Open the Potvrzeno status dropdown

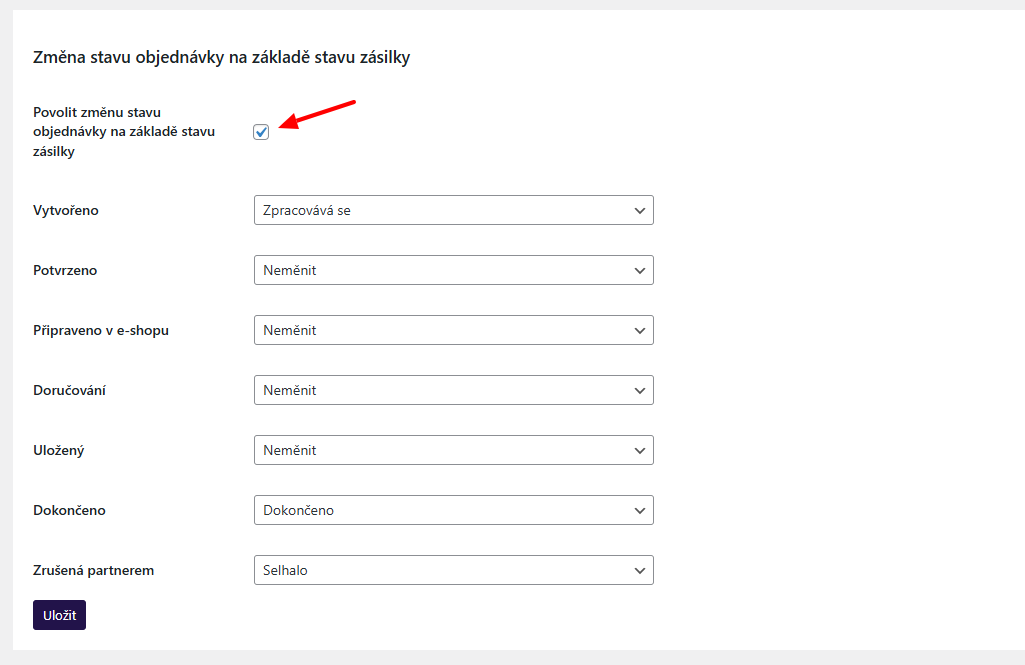tap(453, 270)
